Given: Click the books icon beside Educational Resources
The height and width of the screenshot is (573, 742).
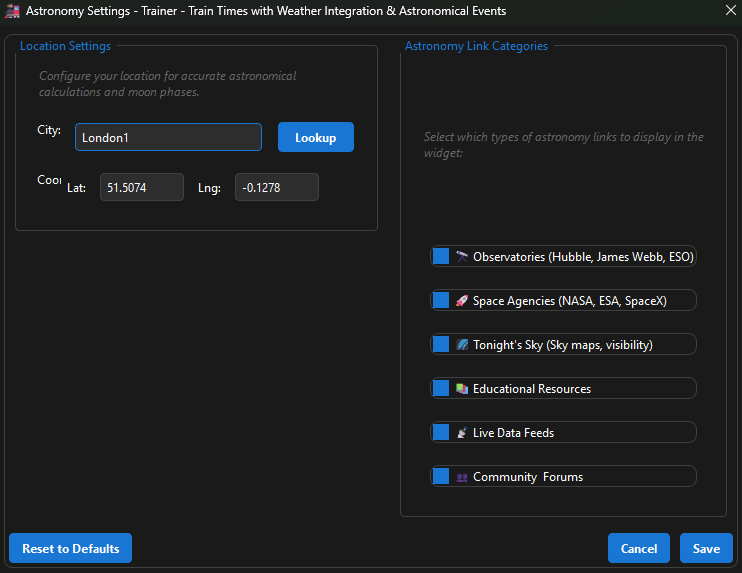Looking at the screenshot, I should 461,389.
